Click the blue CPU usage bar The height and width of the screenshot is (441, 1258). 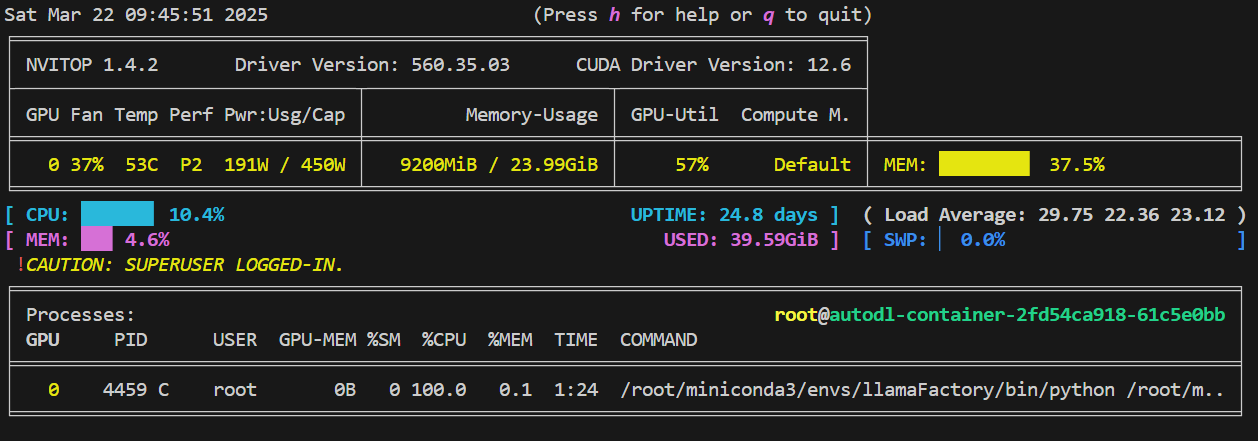(117, 214)
